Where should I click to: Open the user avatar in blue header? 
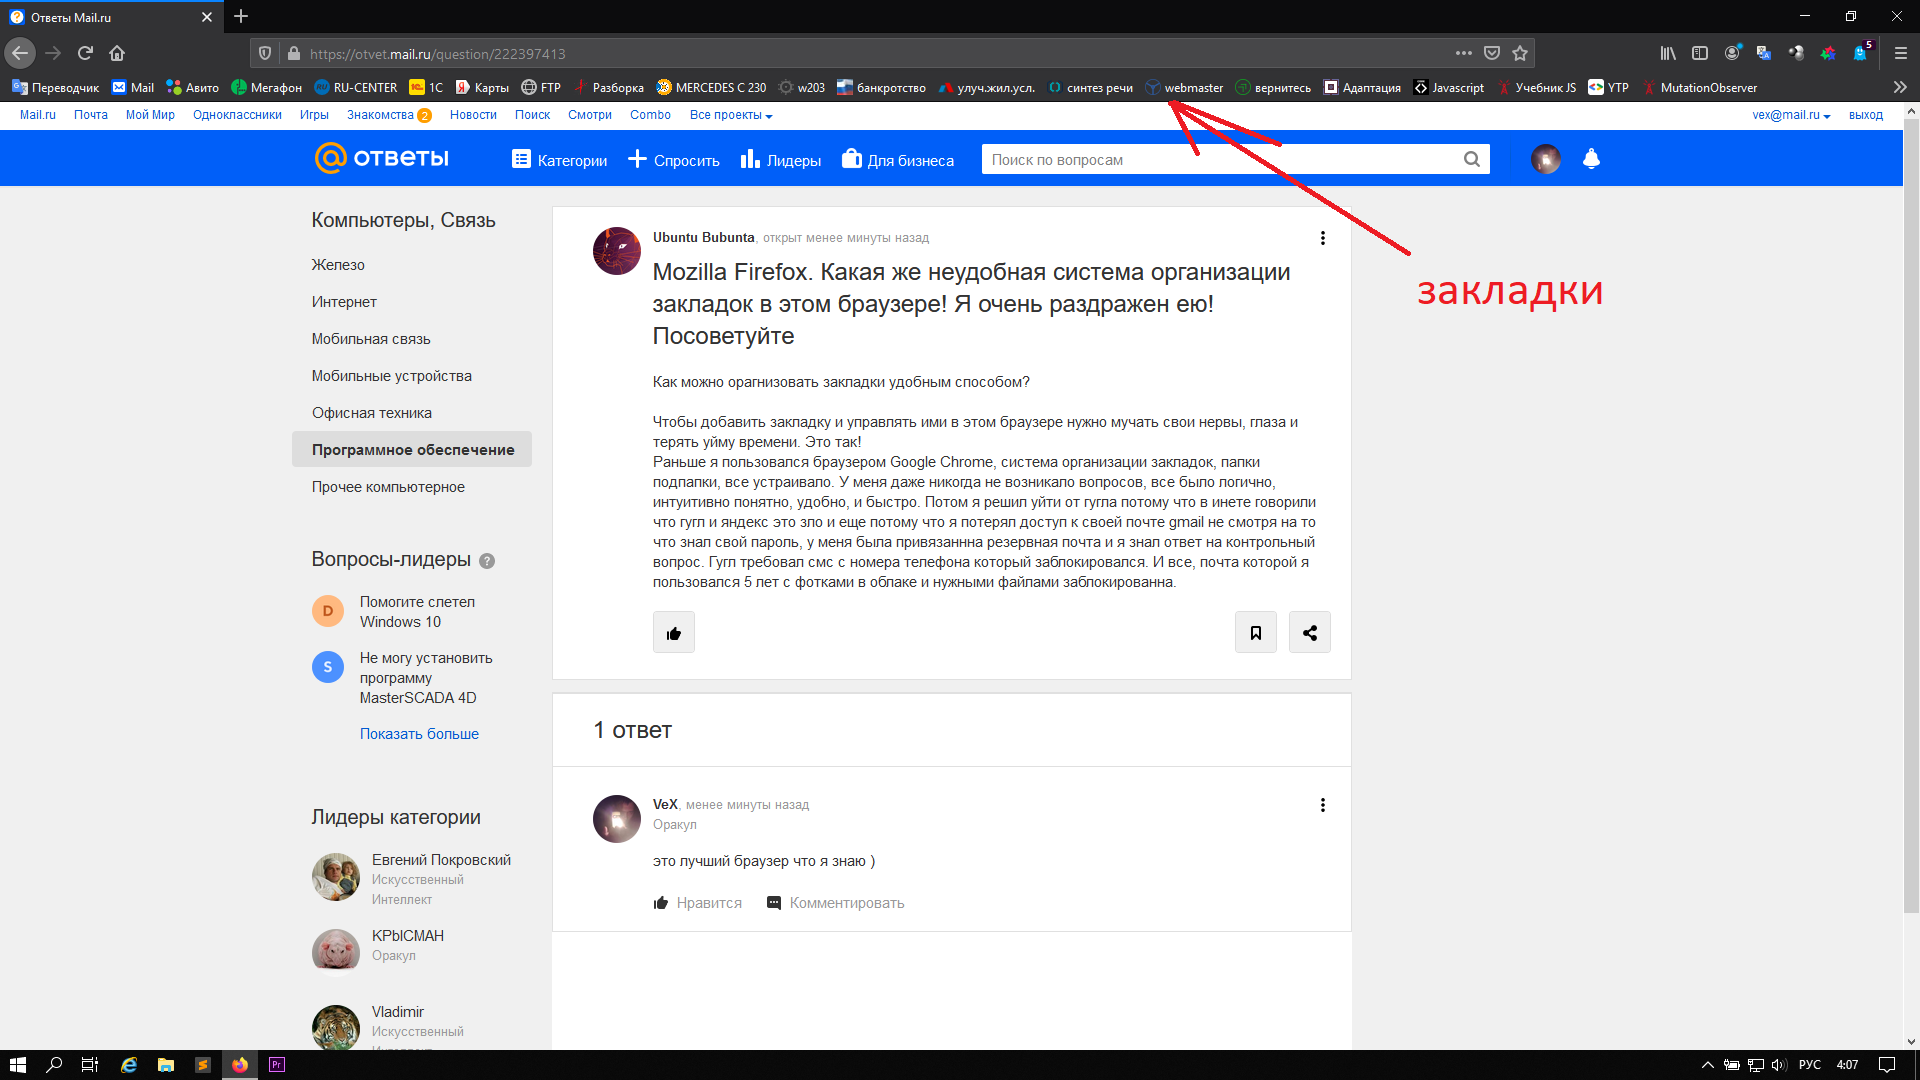point(1546,159)
